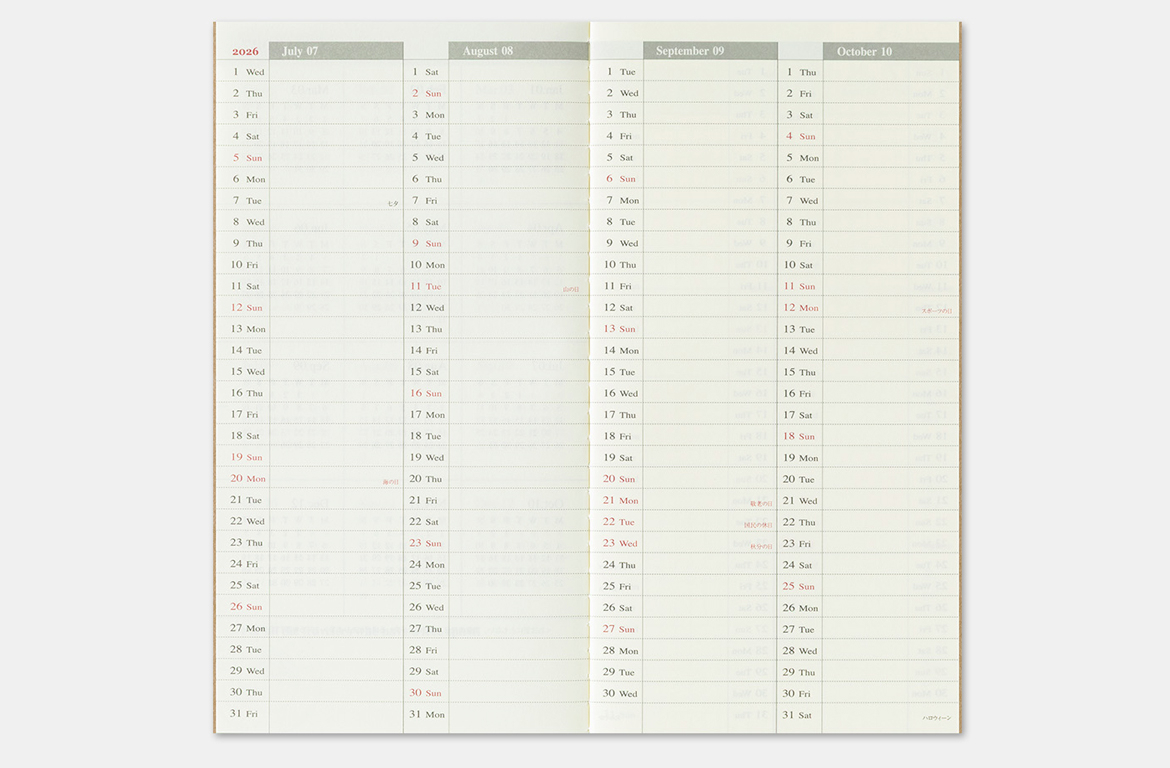1170x768 pixels.
Task: Click the 七夕 note on July 7
Action: [x=393, y=203]
